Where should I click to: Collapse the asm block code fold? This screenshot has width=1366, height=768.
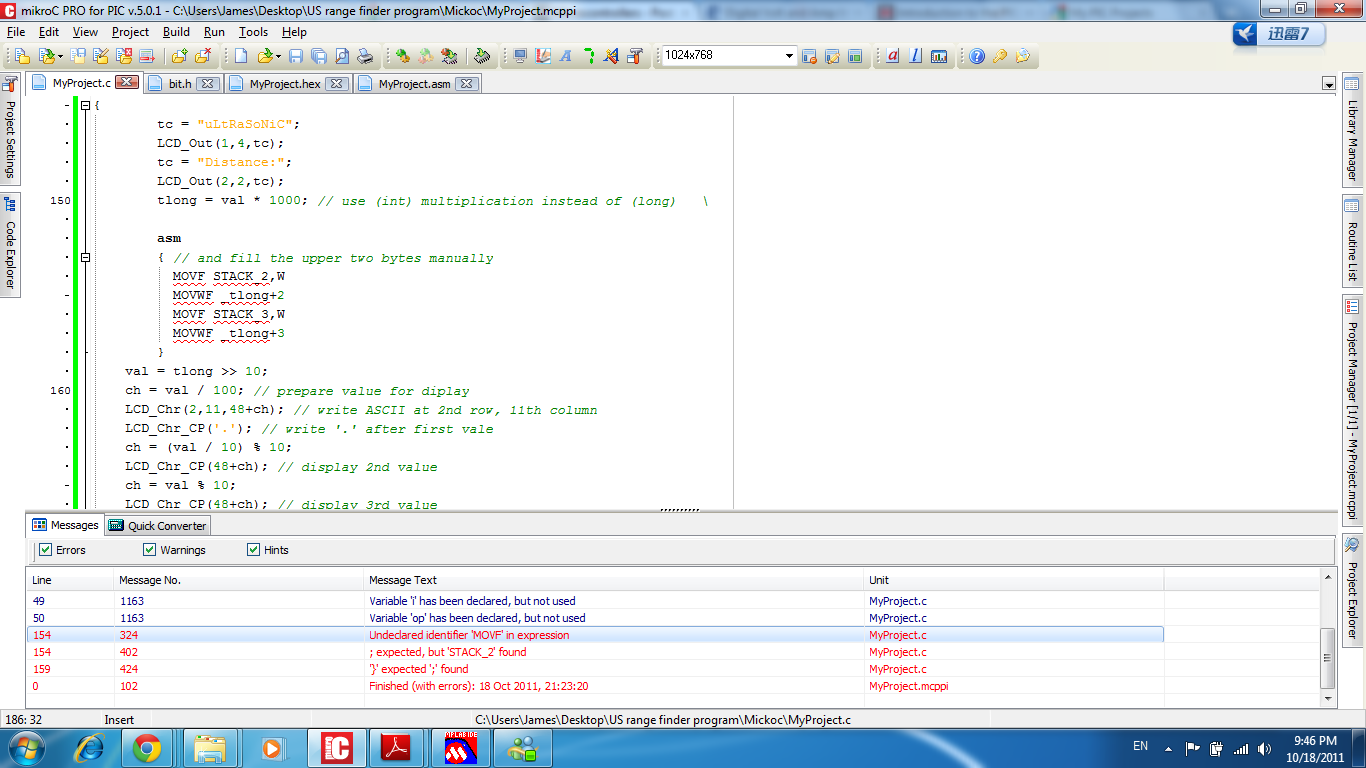(85, 258)
